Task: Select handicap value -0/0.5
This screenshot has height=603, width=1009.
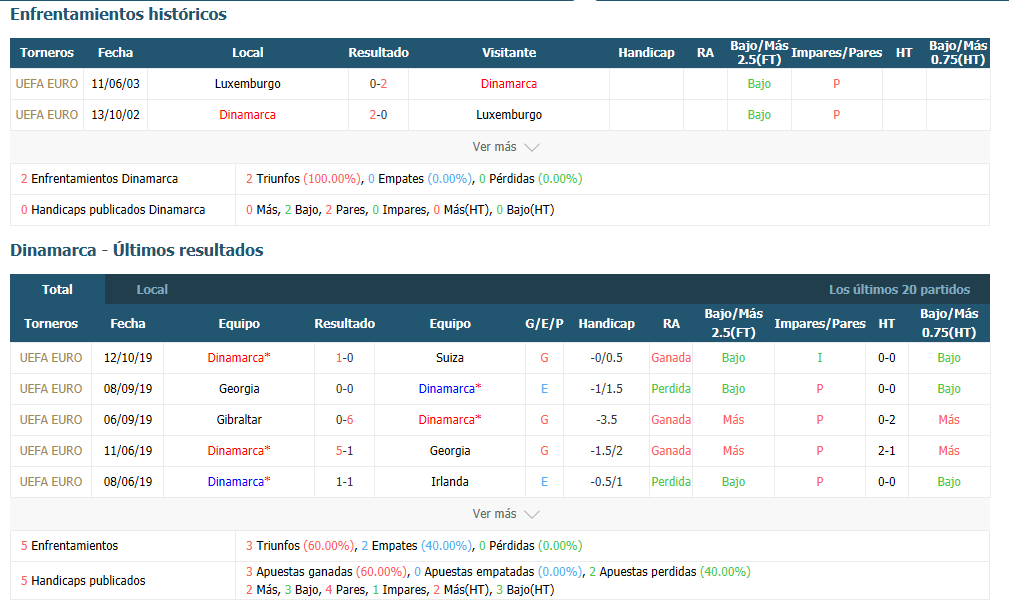Action: point(606,358)
